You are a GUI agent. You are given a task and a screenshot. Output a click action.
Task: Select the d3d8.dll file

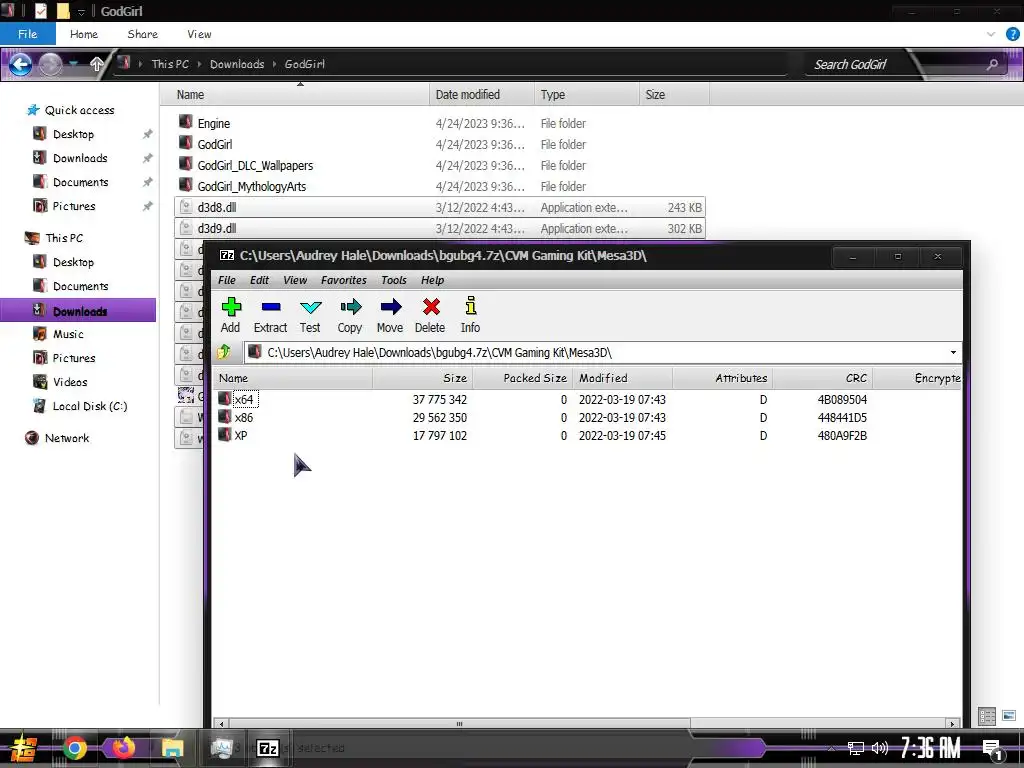coord(440,208)
